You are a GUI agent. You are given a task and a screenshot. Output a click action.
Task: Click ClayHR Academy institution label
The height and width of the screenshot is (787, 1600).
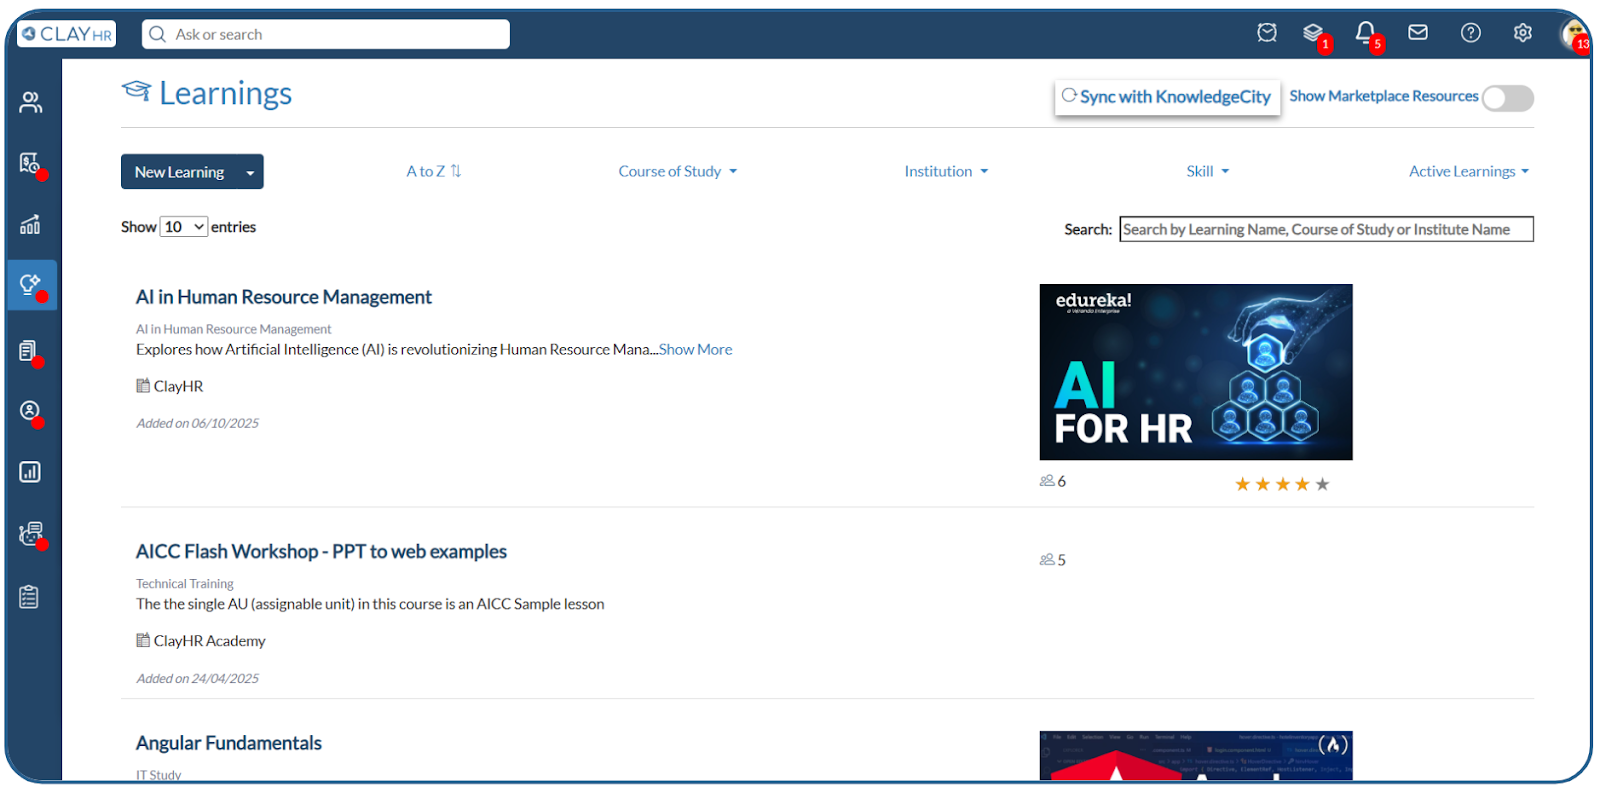click(210, 641)
